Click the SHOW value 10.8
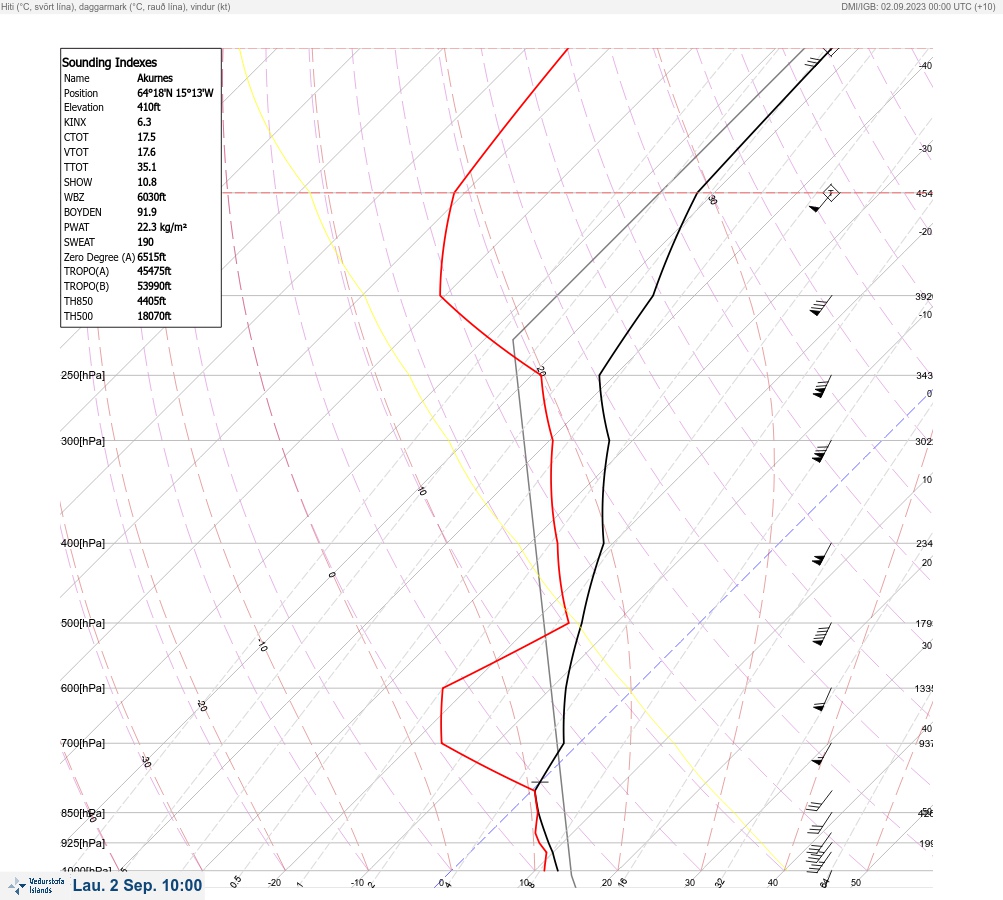 click(146, 182)
